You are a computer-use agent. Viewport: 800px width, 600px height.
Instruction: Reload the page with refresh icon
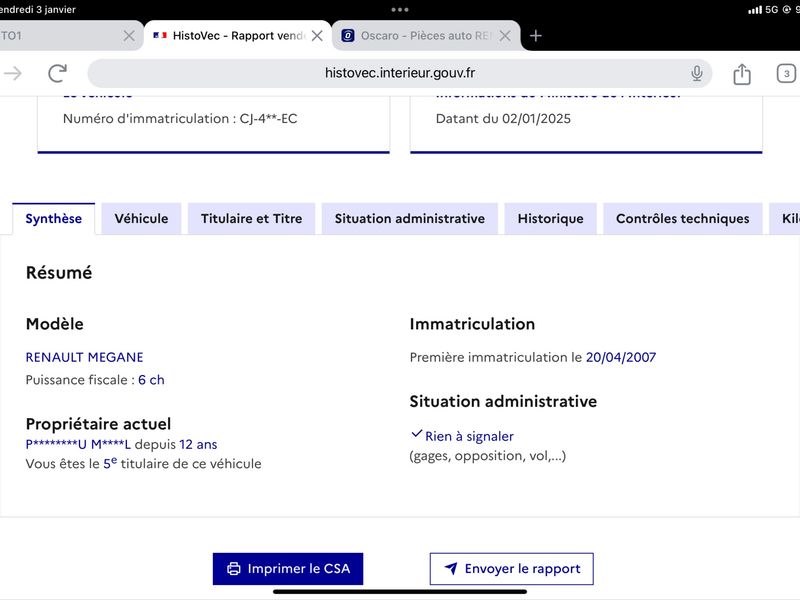coord(58,73)
